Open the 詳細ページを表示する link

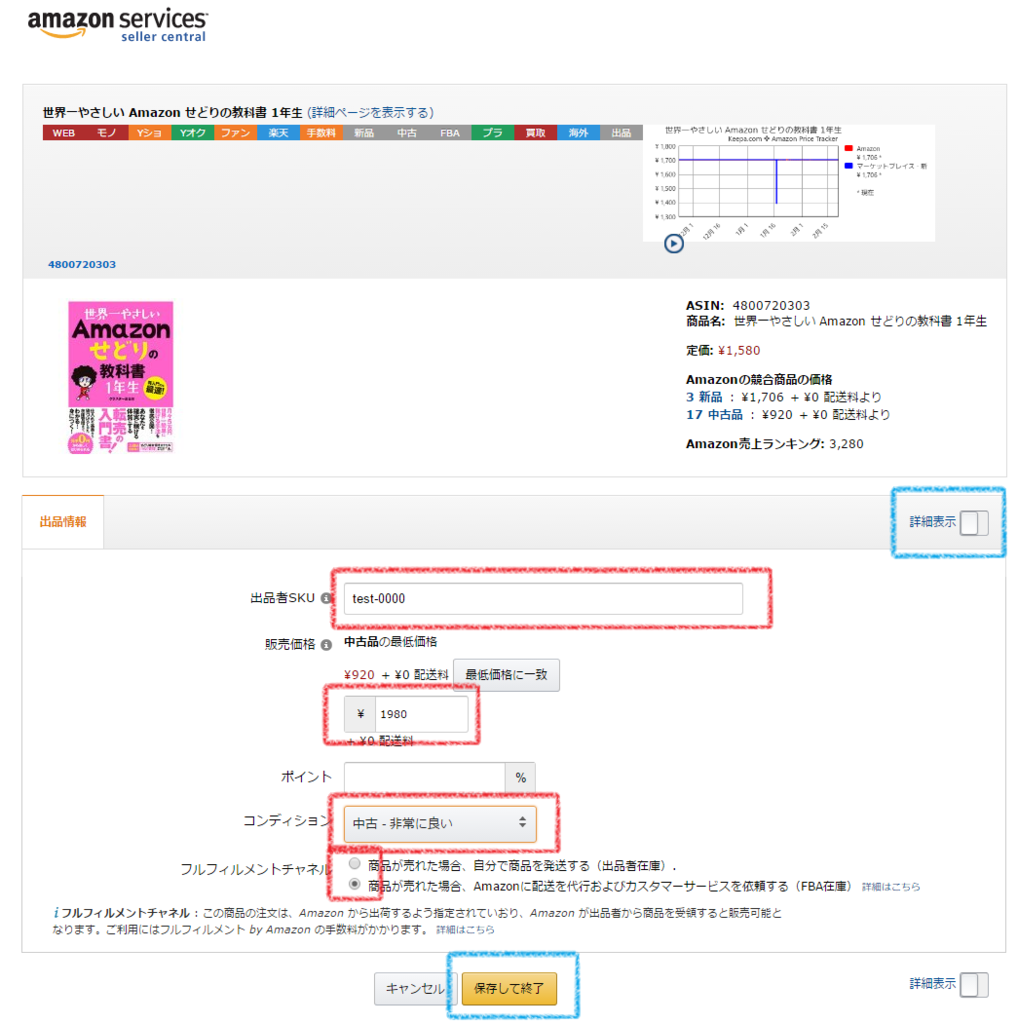click(x=370, y=112)
